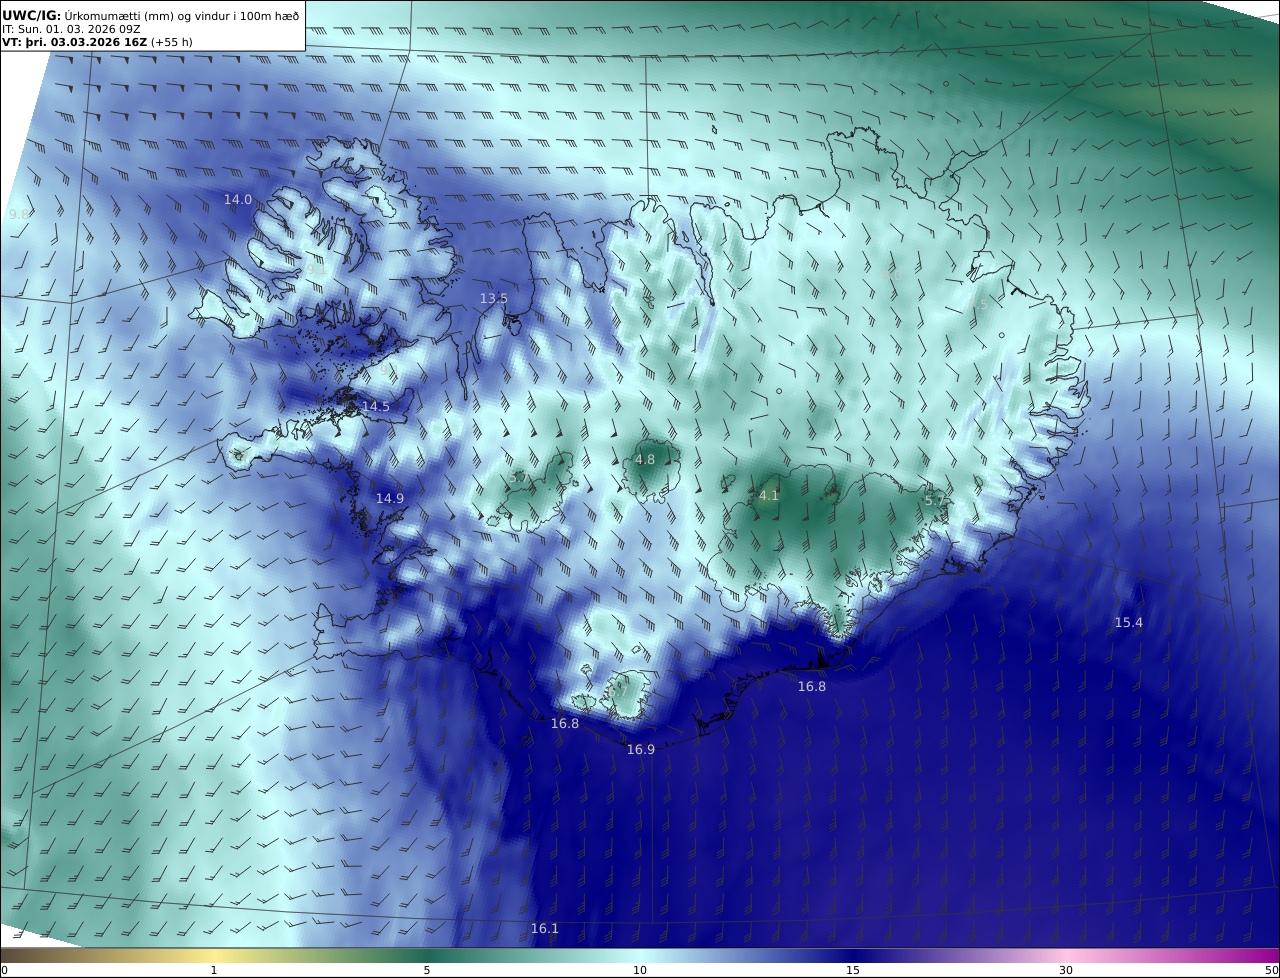
Task: Click the 30 tick on color scale
Action: coord(1066,970)
